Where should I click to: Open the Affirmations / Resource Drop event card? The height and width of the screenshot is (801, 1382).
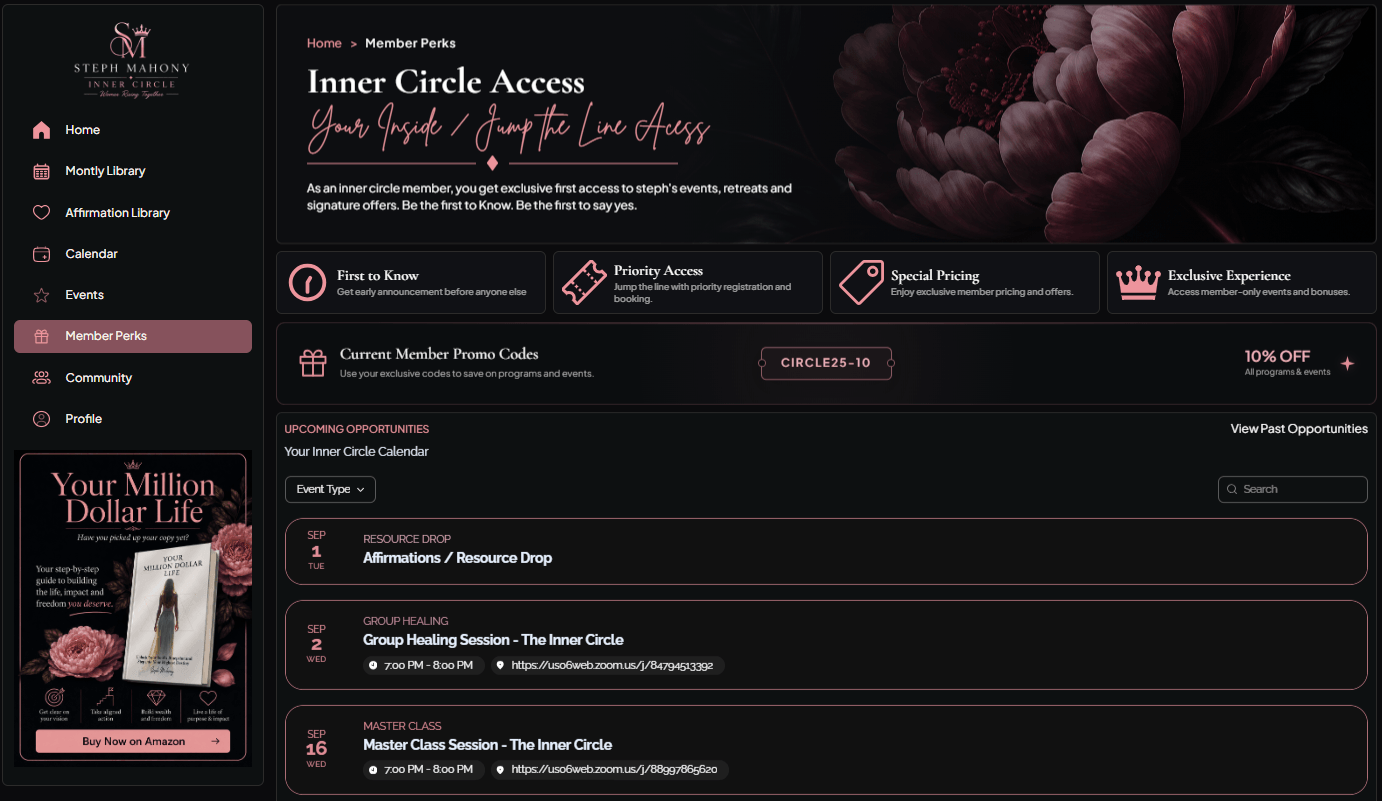point(826,551)
